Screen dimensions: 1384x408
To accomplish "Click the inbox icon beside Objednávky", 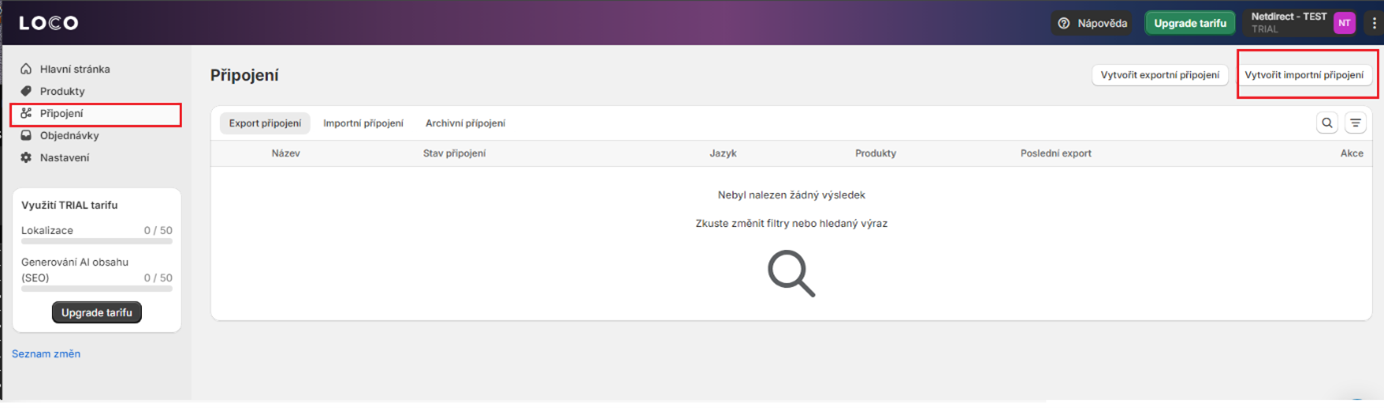I will click(x=27, y=136).
